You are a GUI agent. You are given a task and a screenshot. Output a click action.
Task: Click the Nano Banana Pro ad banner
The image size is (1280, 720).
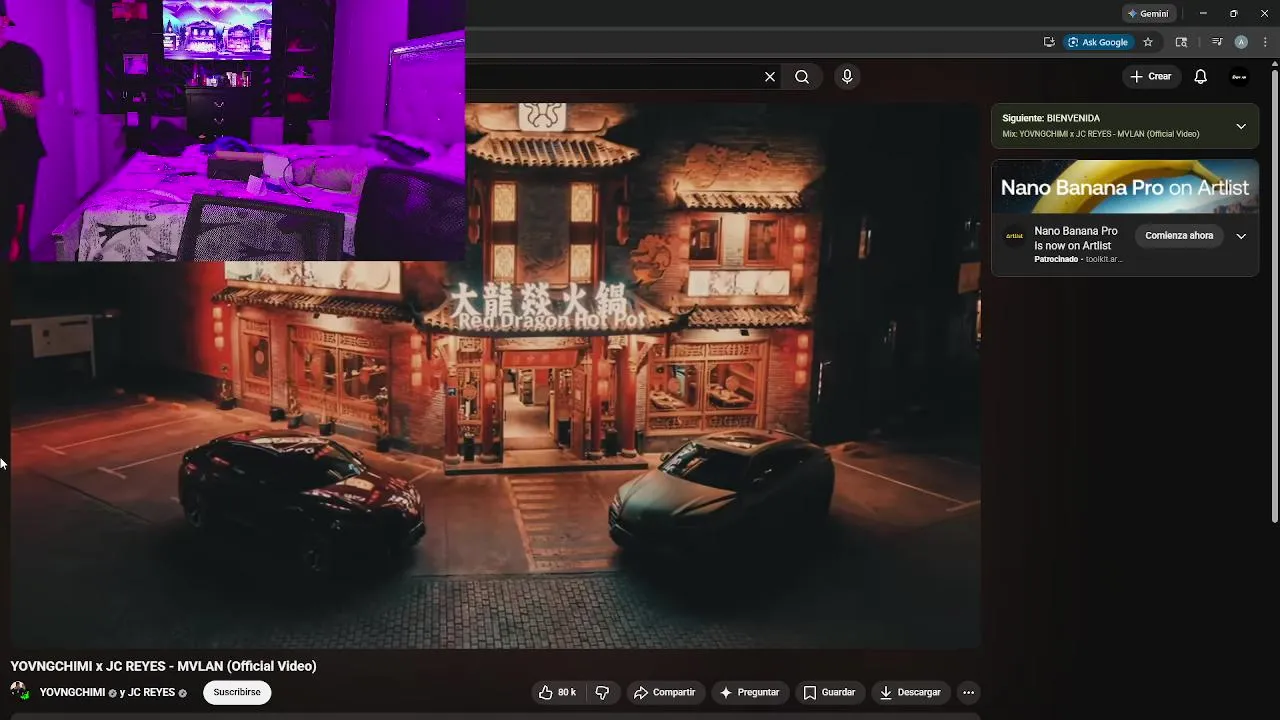(x=1125, y=187)
